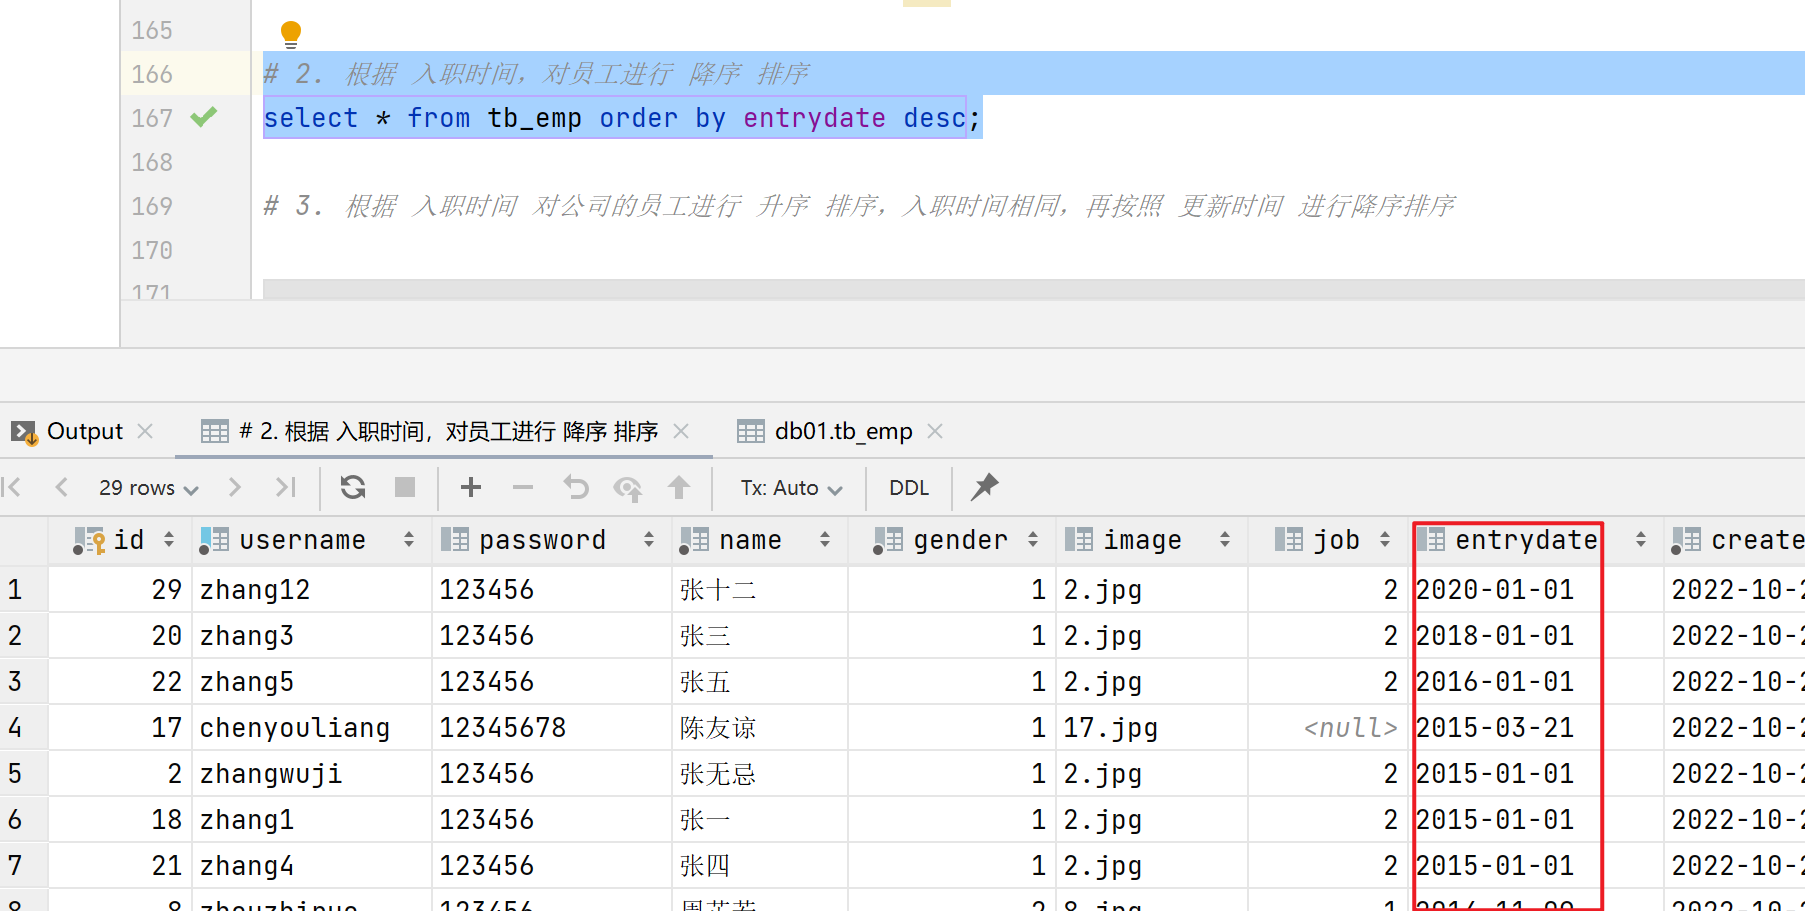Screen dimensions: 1805x911
Task: Select the zhang12 username cell
Action: click(312, 590)
